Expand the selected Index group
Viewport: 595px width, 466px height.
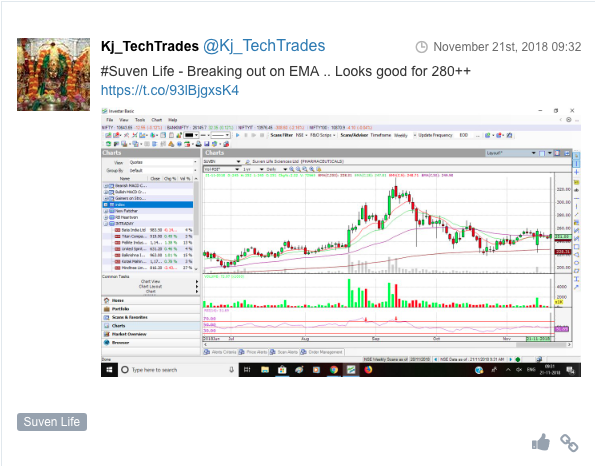point(106,205)
